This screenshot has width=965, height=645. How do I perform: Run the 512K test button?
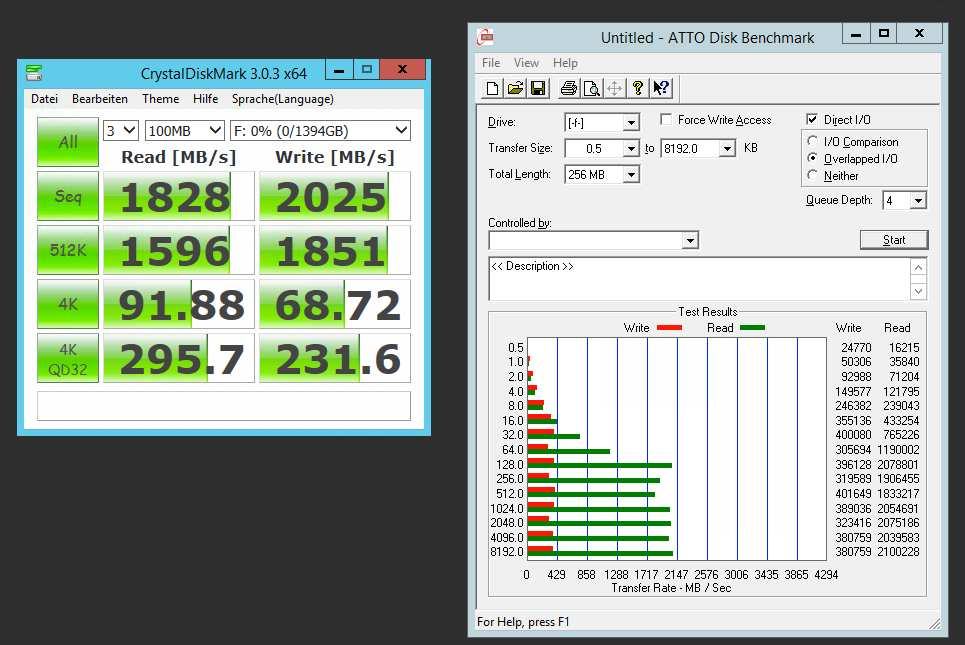pos(68,250)
